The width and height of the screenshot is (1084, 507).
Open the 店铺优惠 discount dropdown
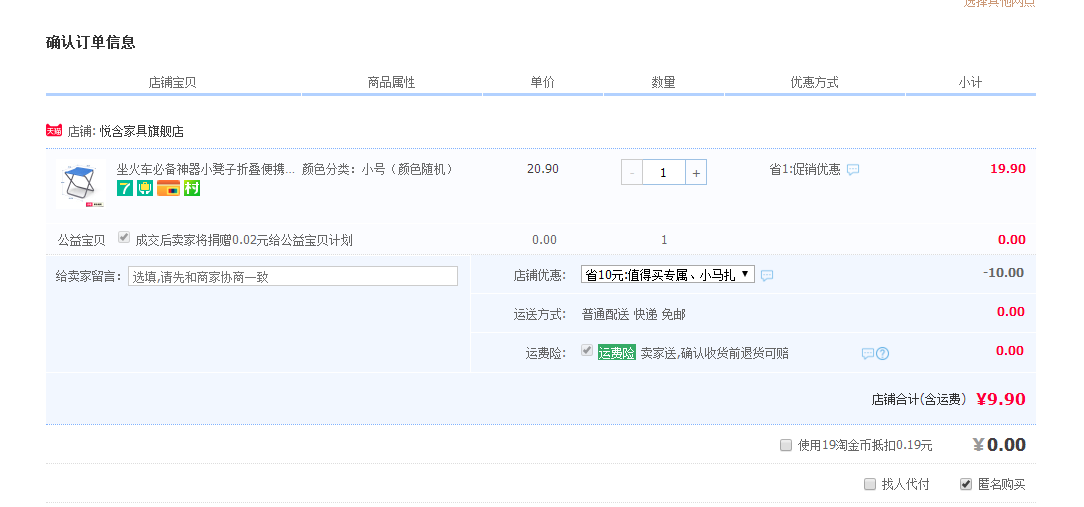[x=668, y=275]
